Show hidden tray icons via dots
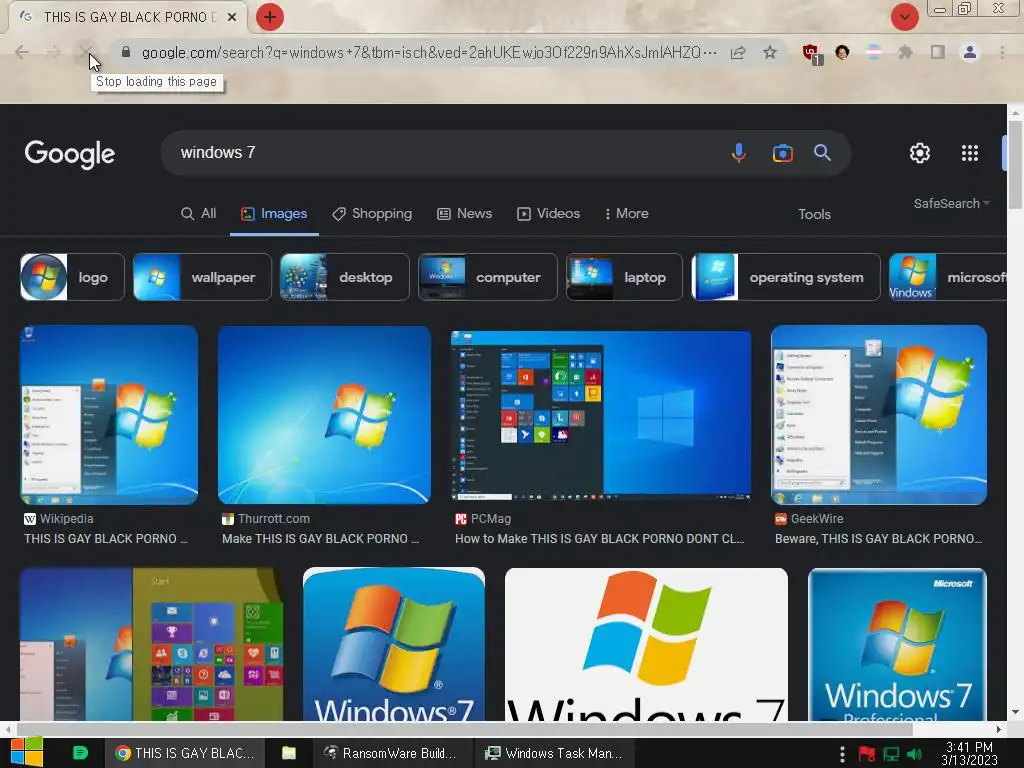Image resolution: width=1024 pixels, height=768 pixels. (x=842, y=754)
